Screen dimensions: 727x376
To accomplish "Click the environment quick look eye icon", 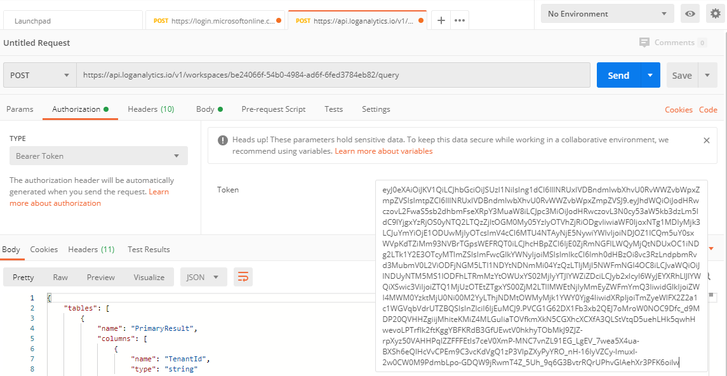I will (690, 14).
